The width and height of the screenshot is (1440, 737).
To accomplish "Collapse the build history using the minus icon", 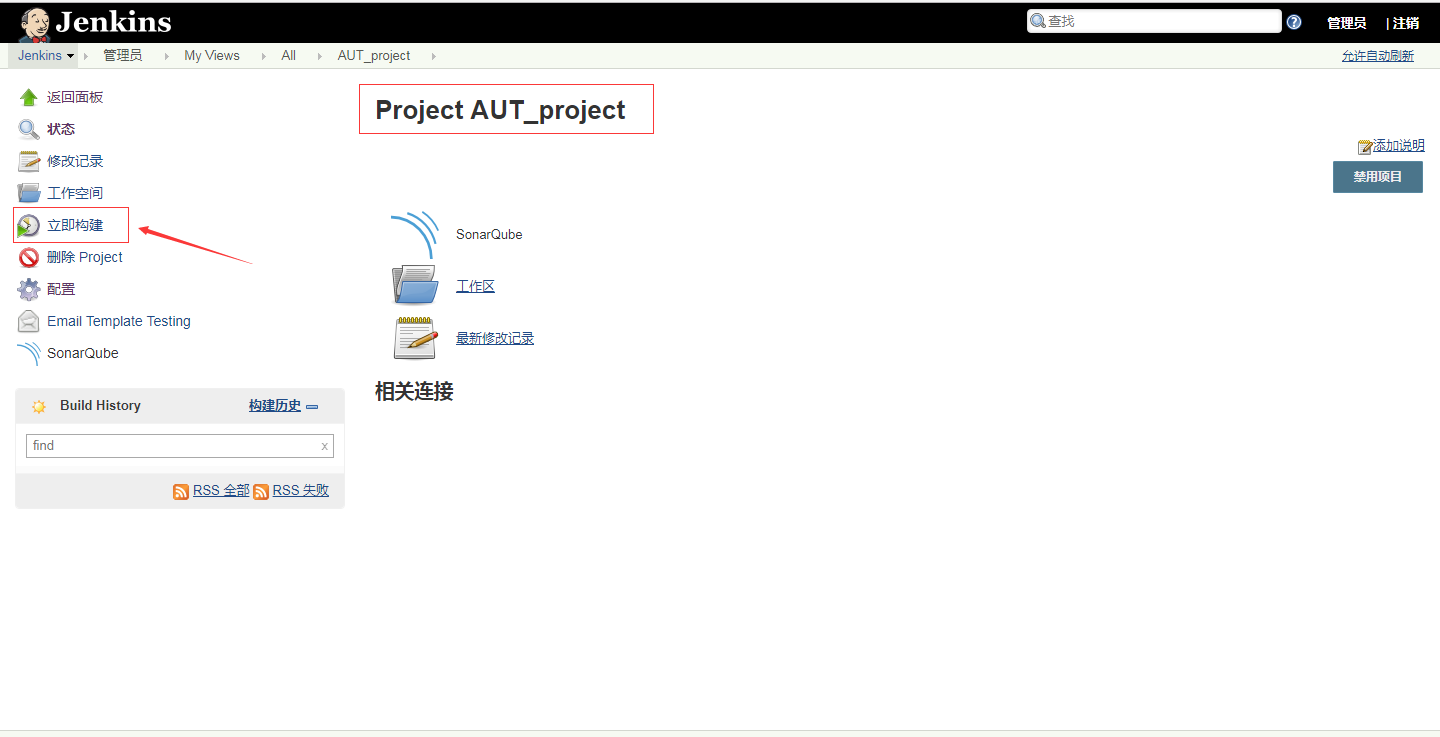I will [x=312, y=407].
